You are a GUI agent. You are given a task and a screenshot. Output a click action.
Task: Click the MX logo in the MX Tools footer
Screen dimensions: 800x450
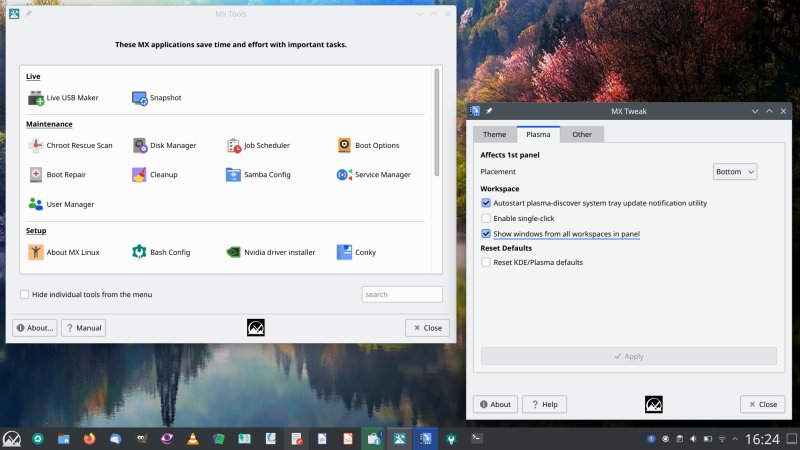click(256, 328)
